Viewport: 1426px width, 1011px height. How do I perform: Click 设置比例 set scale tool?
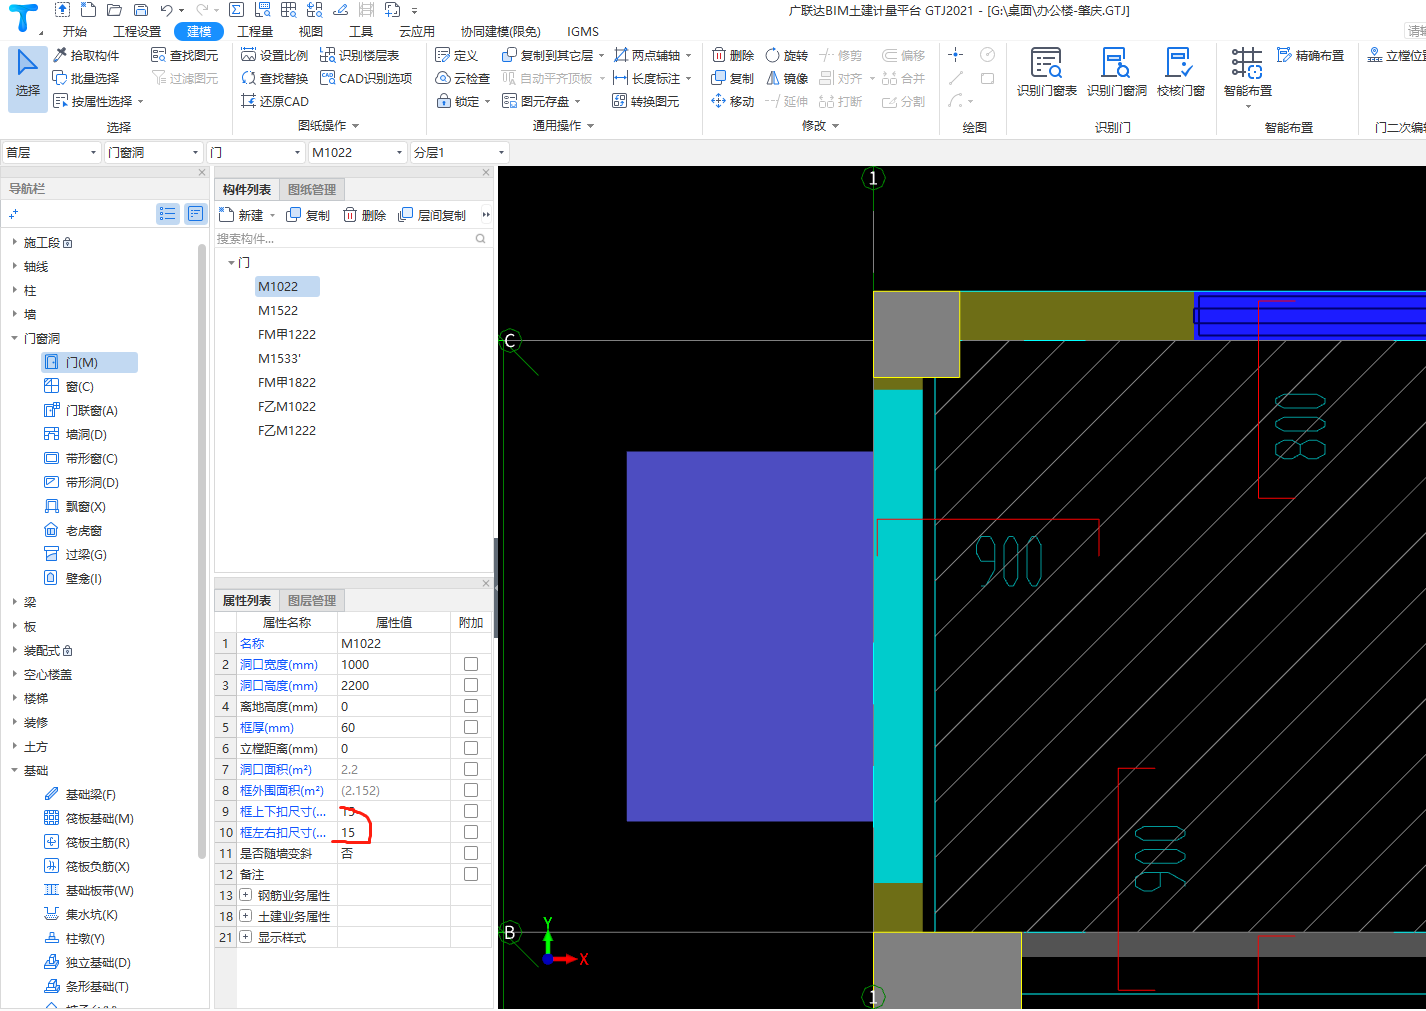coord(275,55)
